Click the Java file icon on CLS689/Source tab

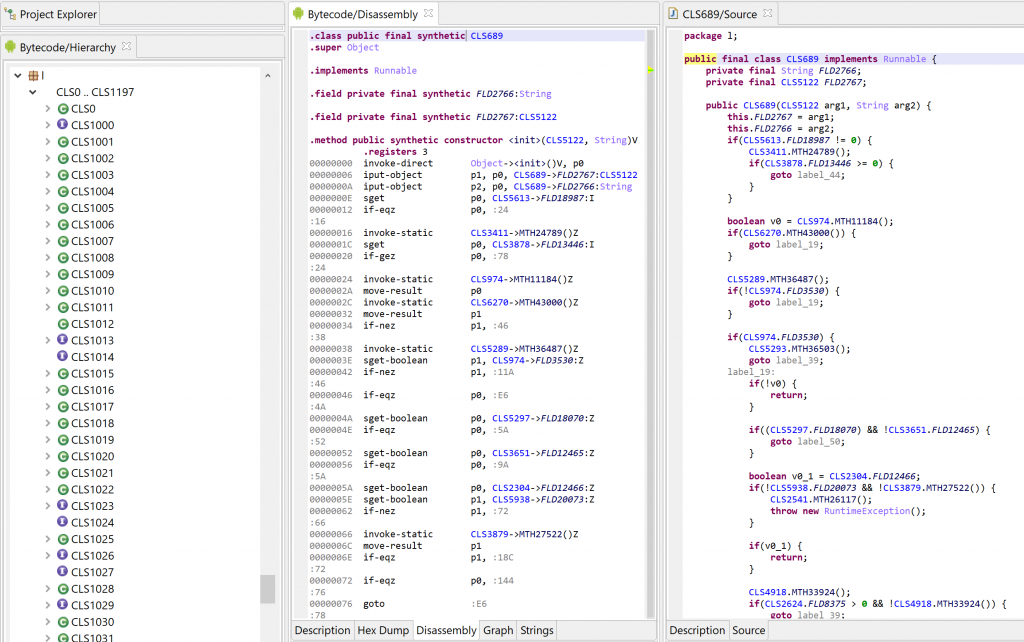click(673, 14)
